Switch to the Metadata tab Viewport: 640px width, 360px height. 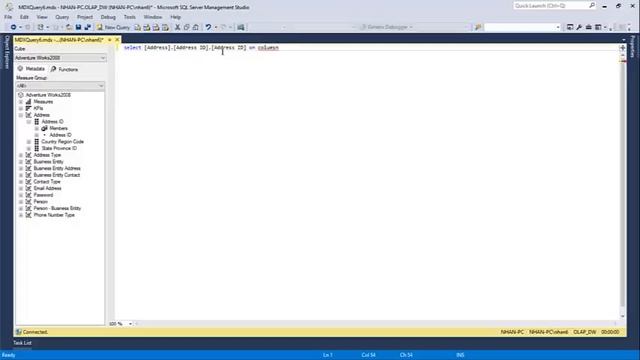click(x=31, y=69)
